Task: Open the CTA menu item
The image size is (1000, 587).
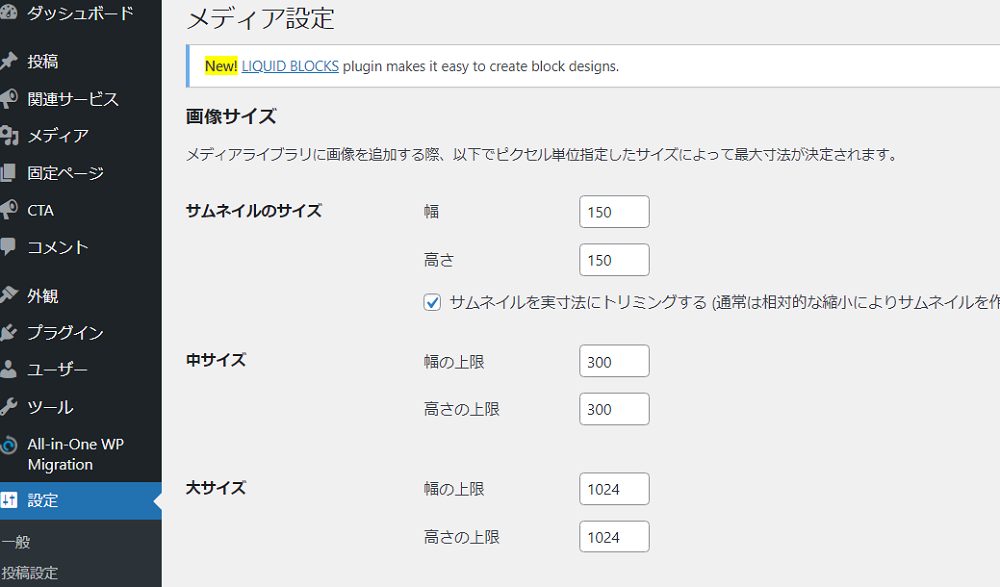Action: coord(41,210)
